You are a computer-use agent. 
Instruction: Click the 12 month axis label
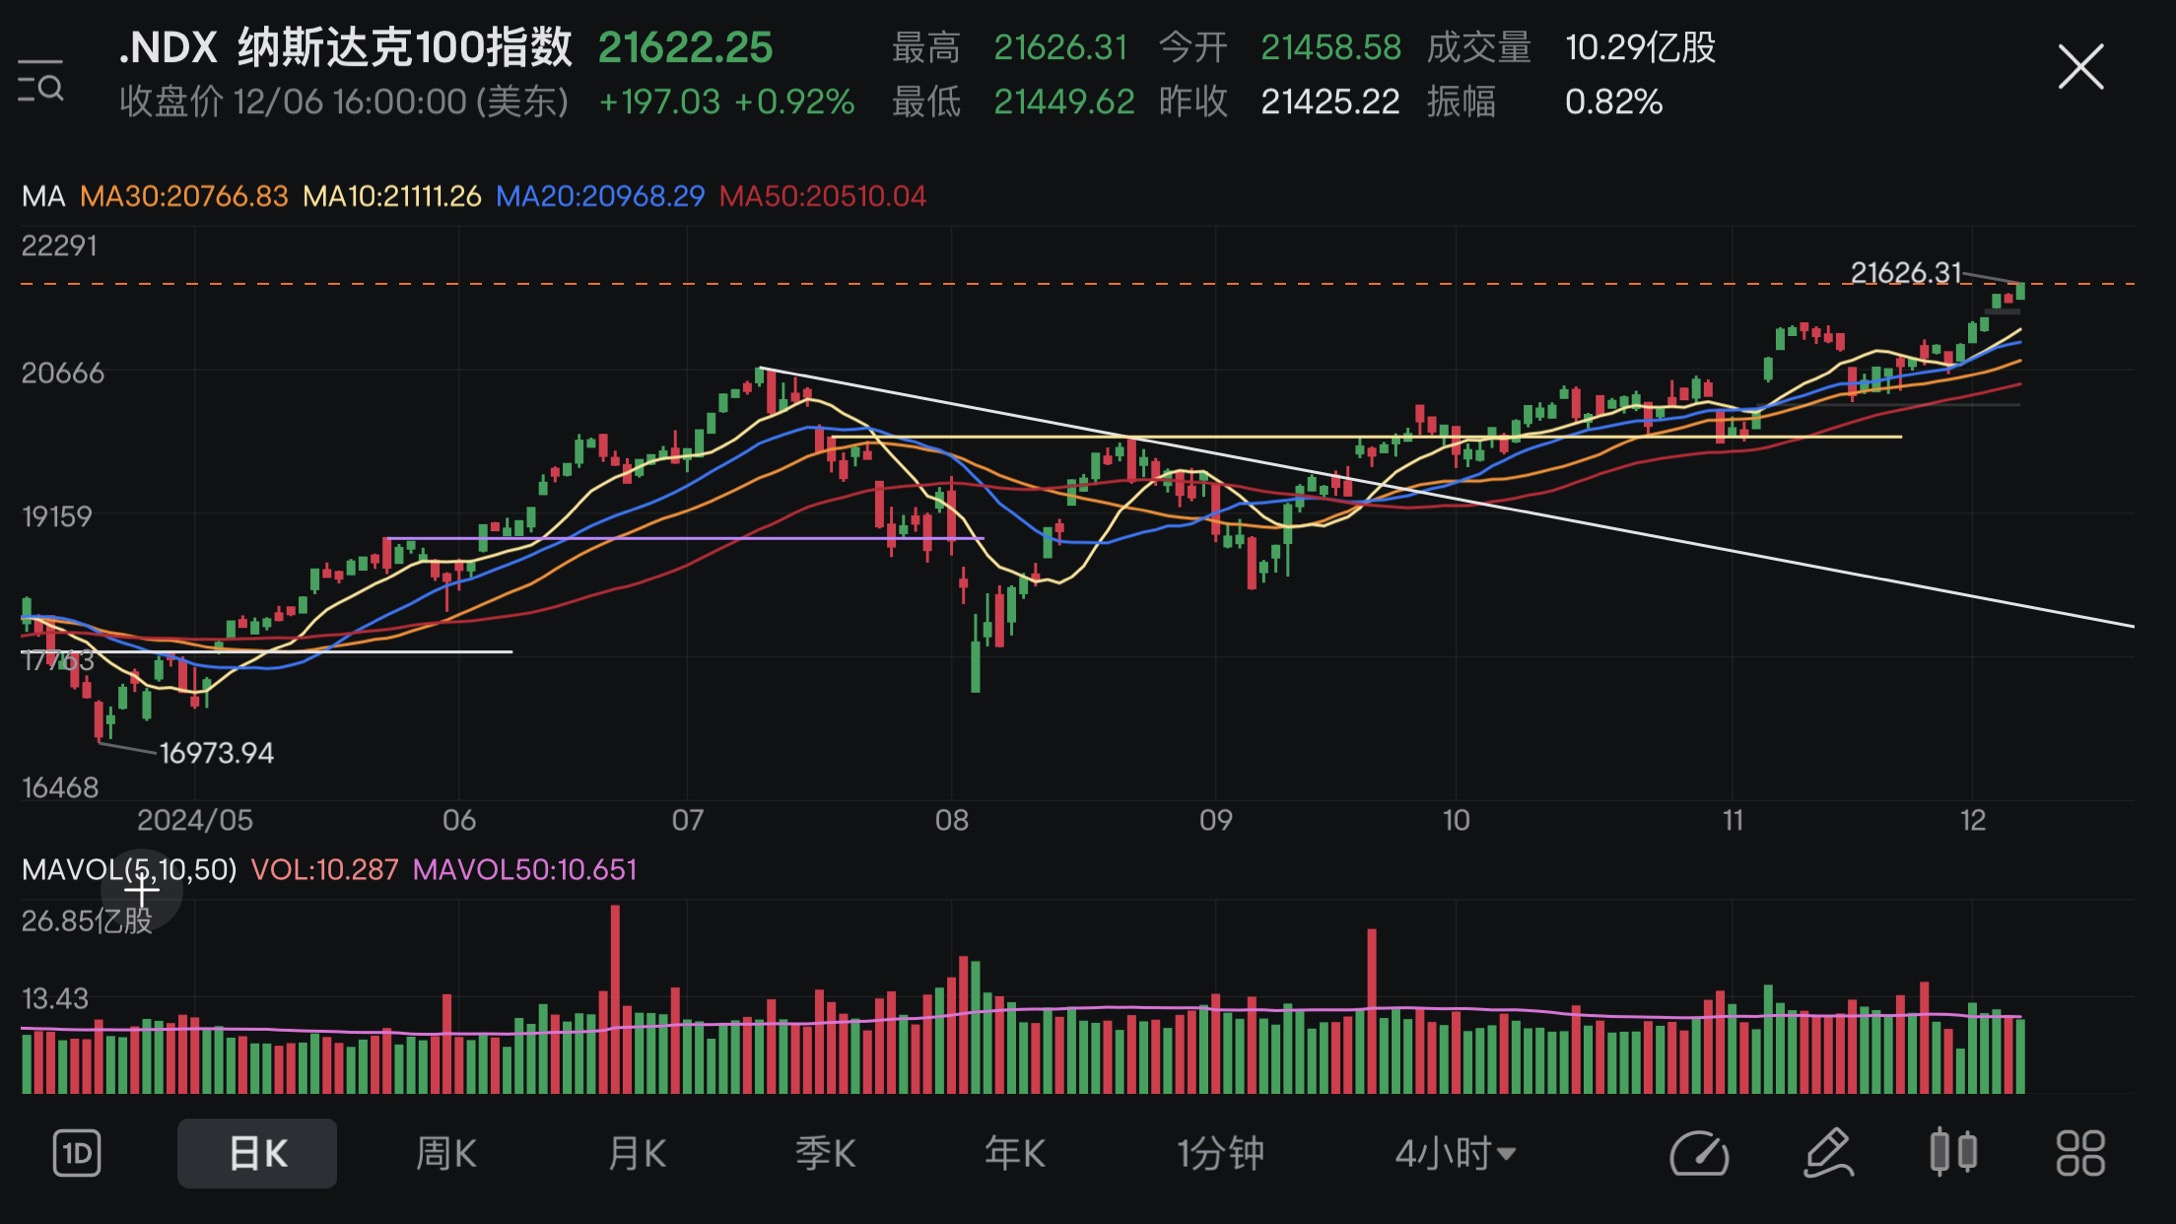pyautogui.click(x=1972, y=821)
